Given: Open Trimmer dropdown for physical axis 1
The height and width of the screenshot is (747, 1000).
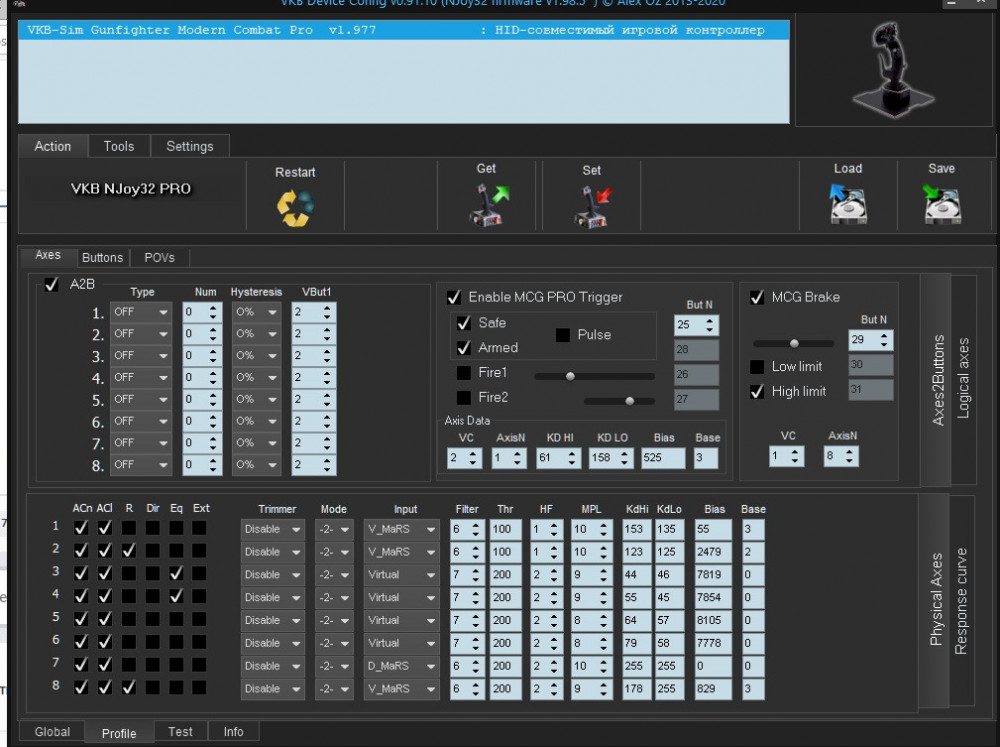Looking at the screenshot, I should click(272, 529).
